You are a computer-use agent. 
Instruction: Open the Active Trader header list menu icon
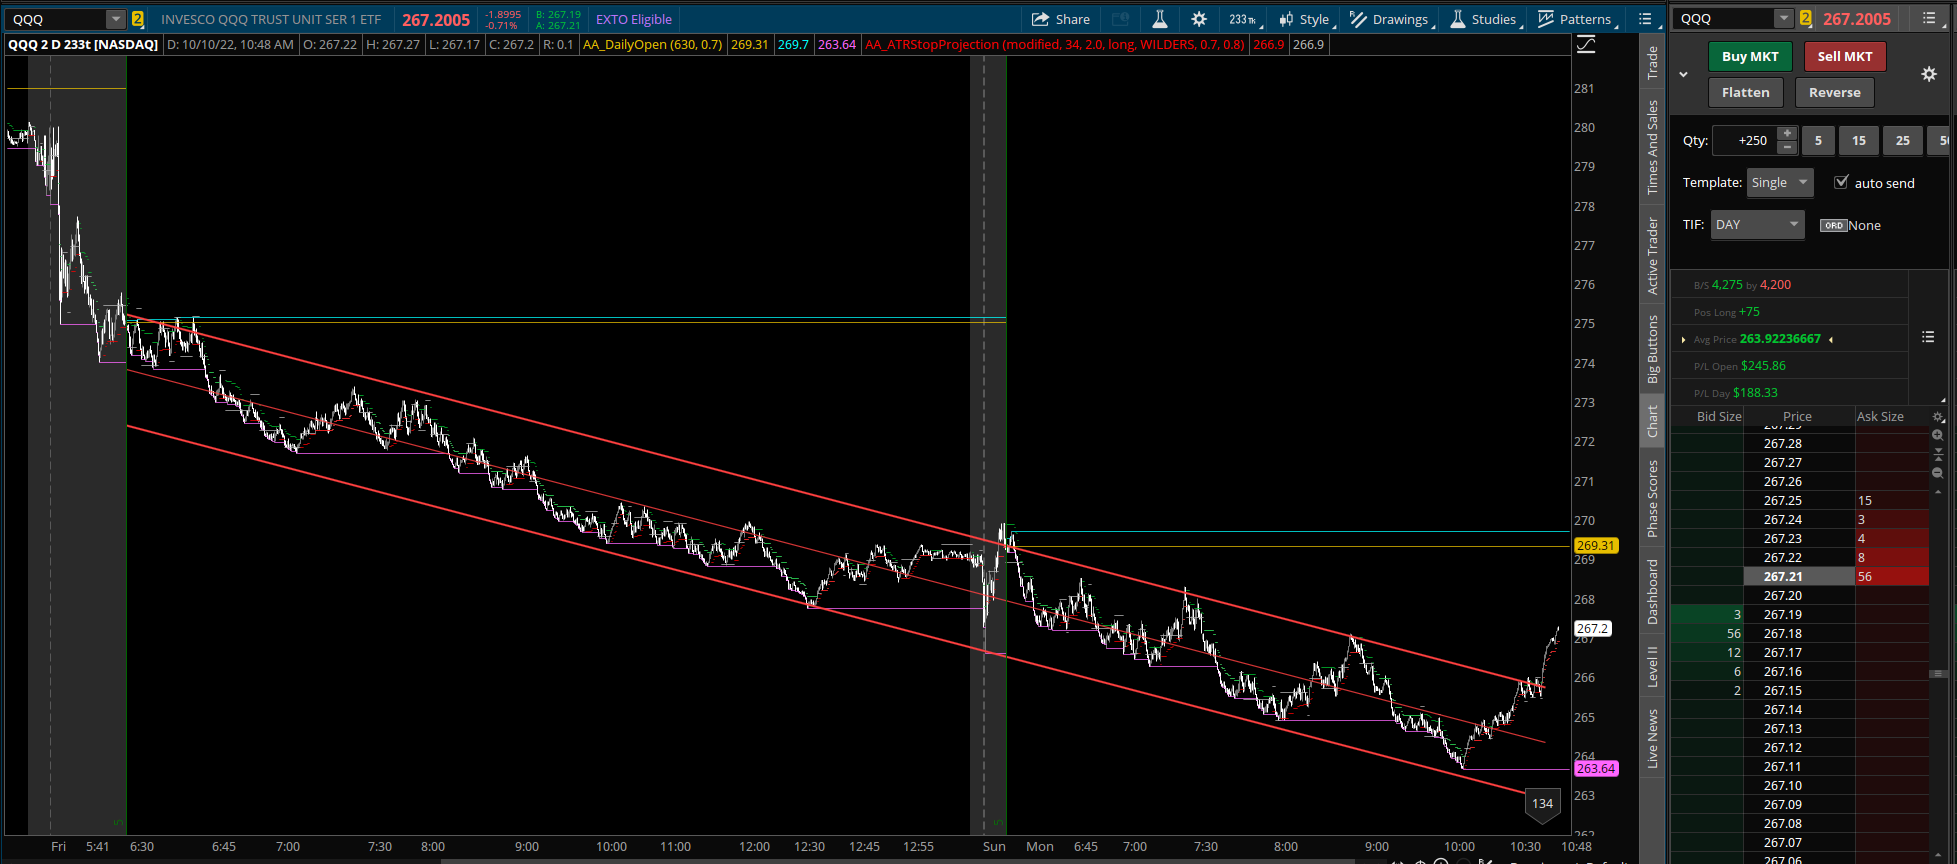click(x=1929, y=18)
